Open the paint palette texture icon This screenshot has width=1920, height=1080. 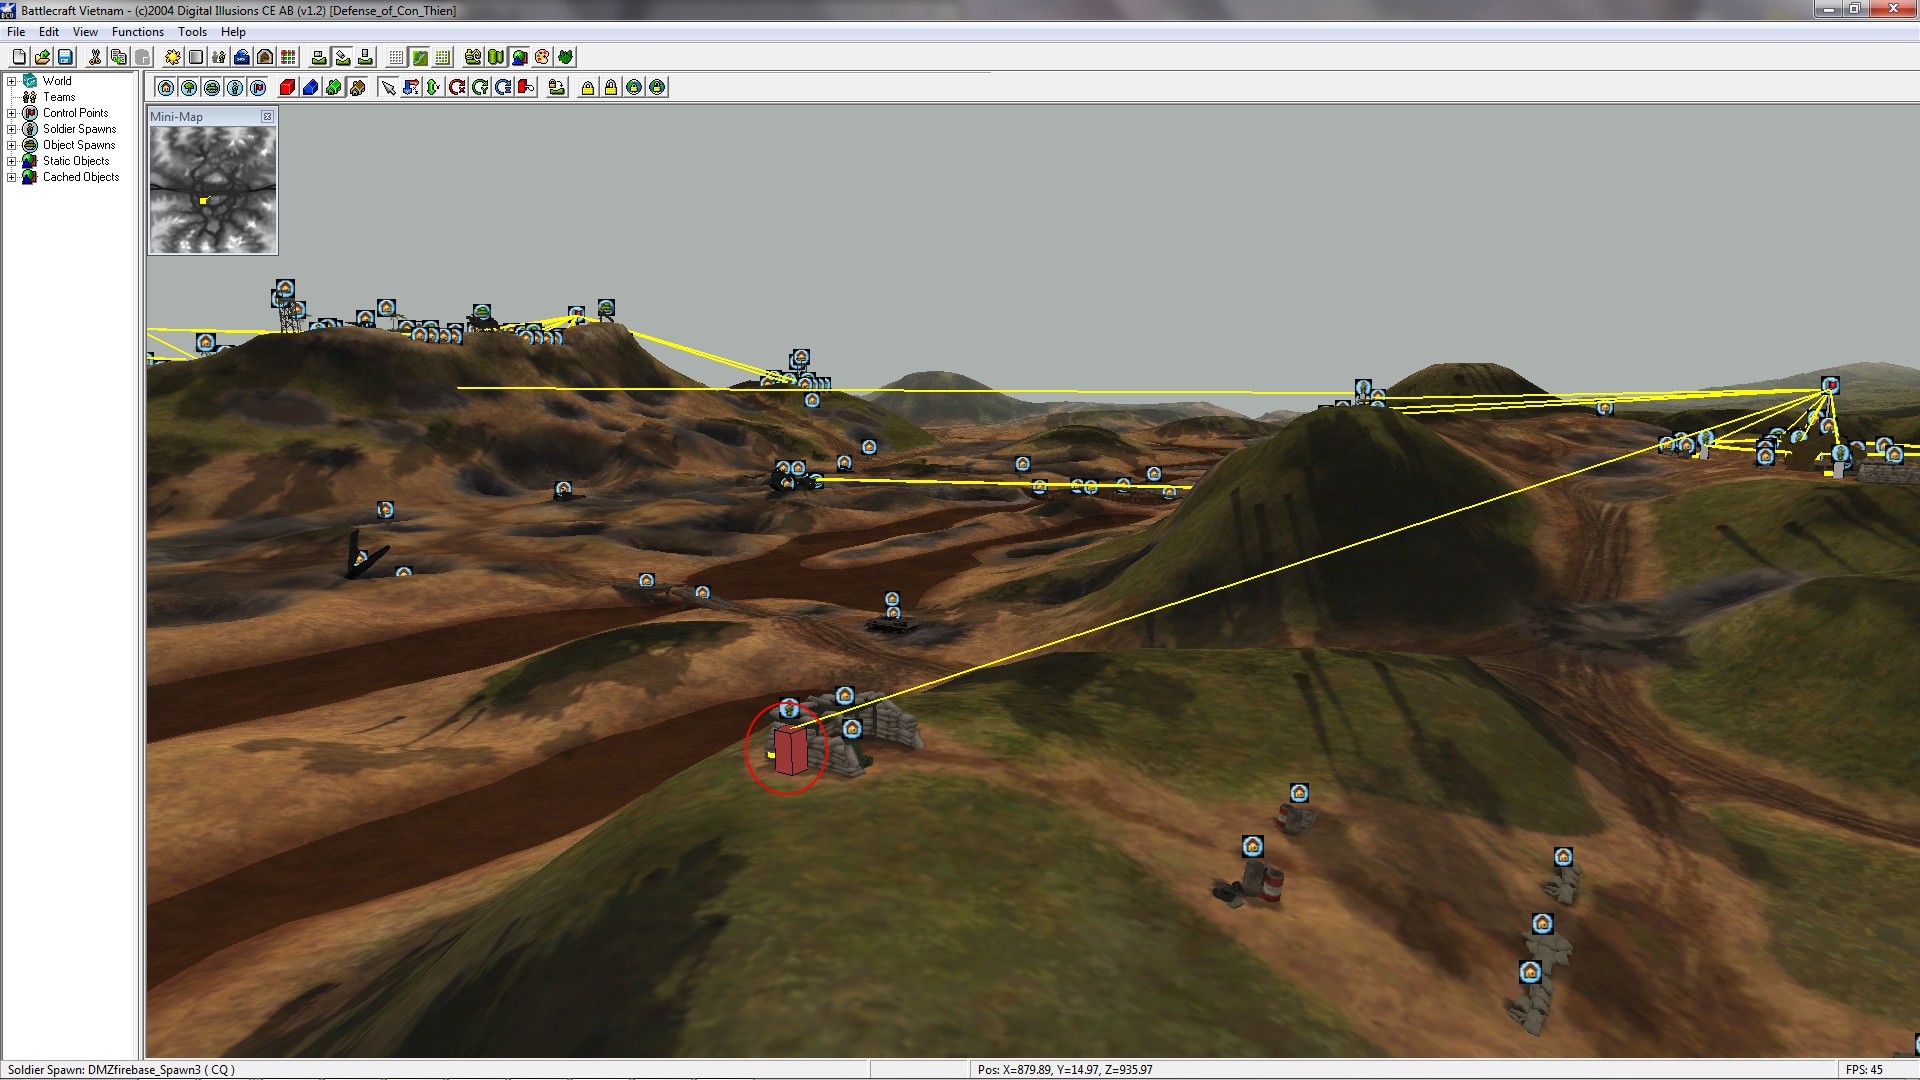[x=542, y=57]
